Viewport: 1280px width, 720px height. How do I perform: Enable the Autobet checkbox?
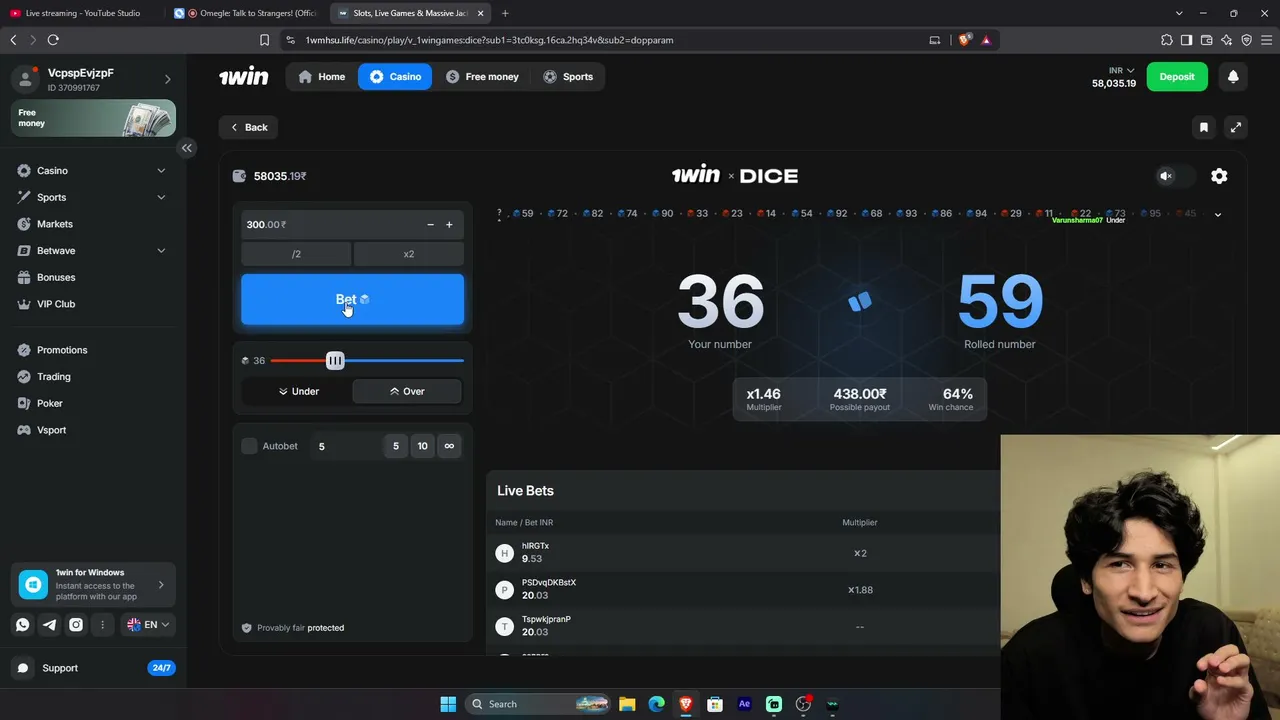pos(249,446)
